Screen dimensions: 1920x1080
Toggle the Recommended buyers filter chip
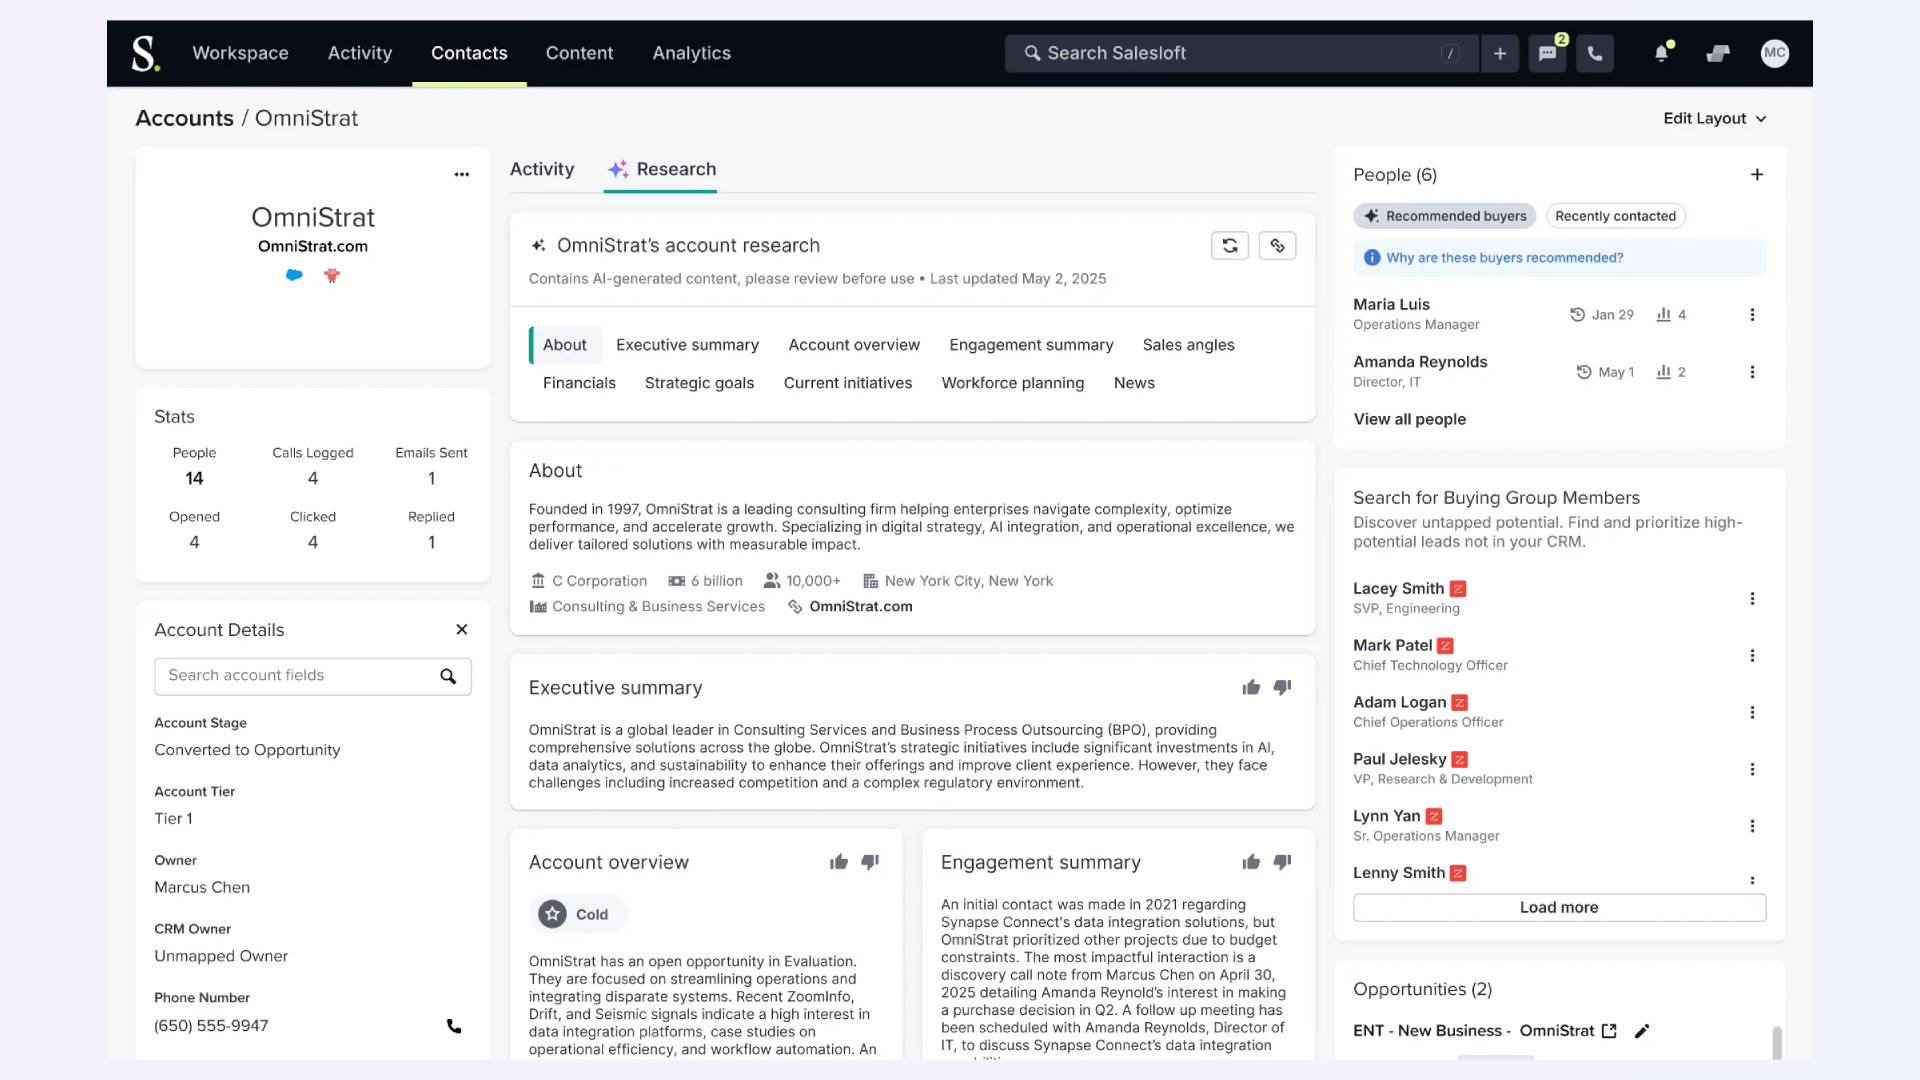1444,216
